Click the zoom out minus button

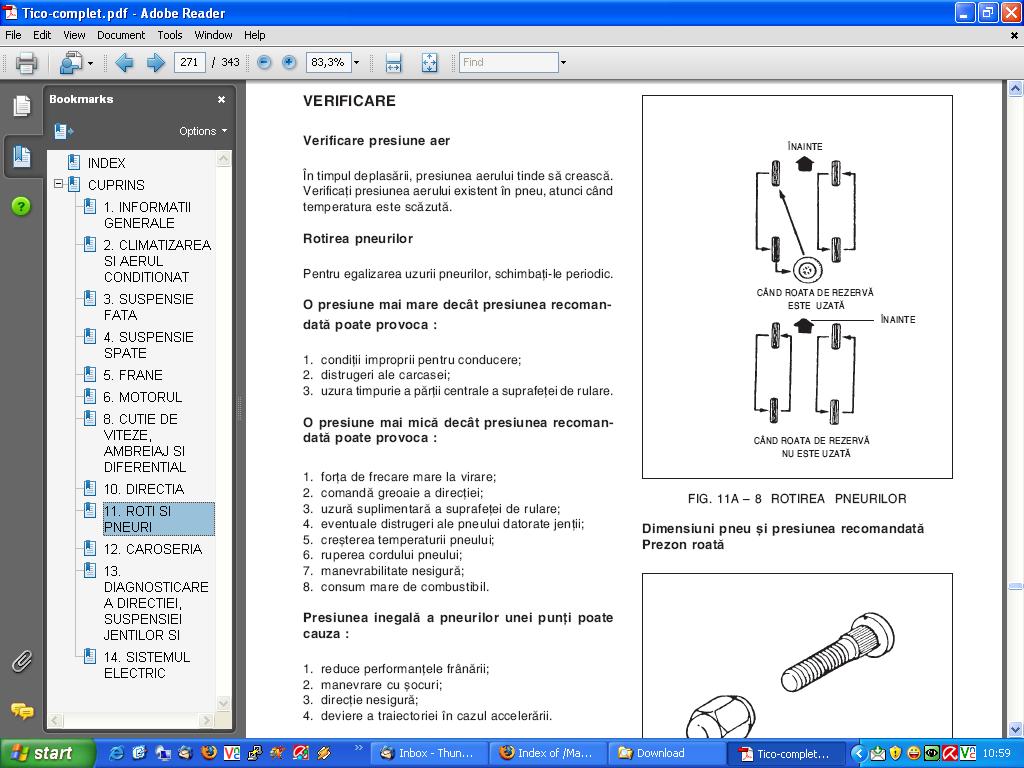pos(264,63)
